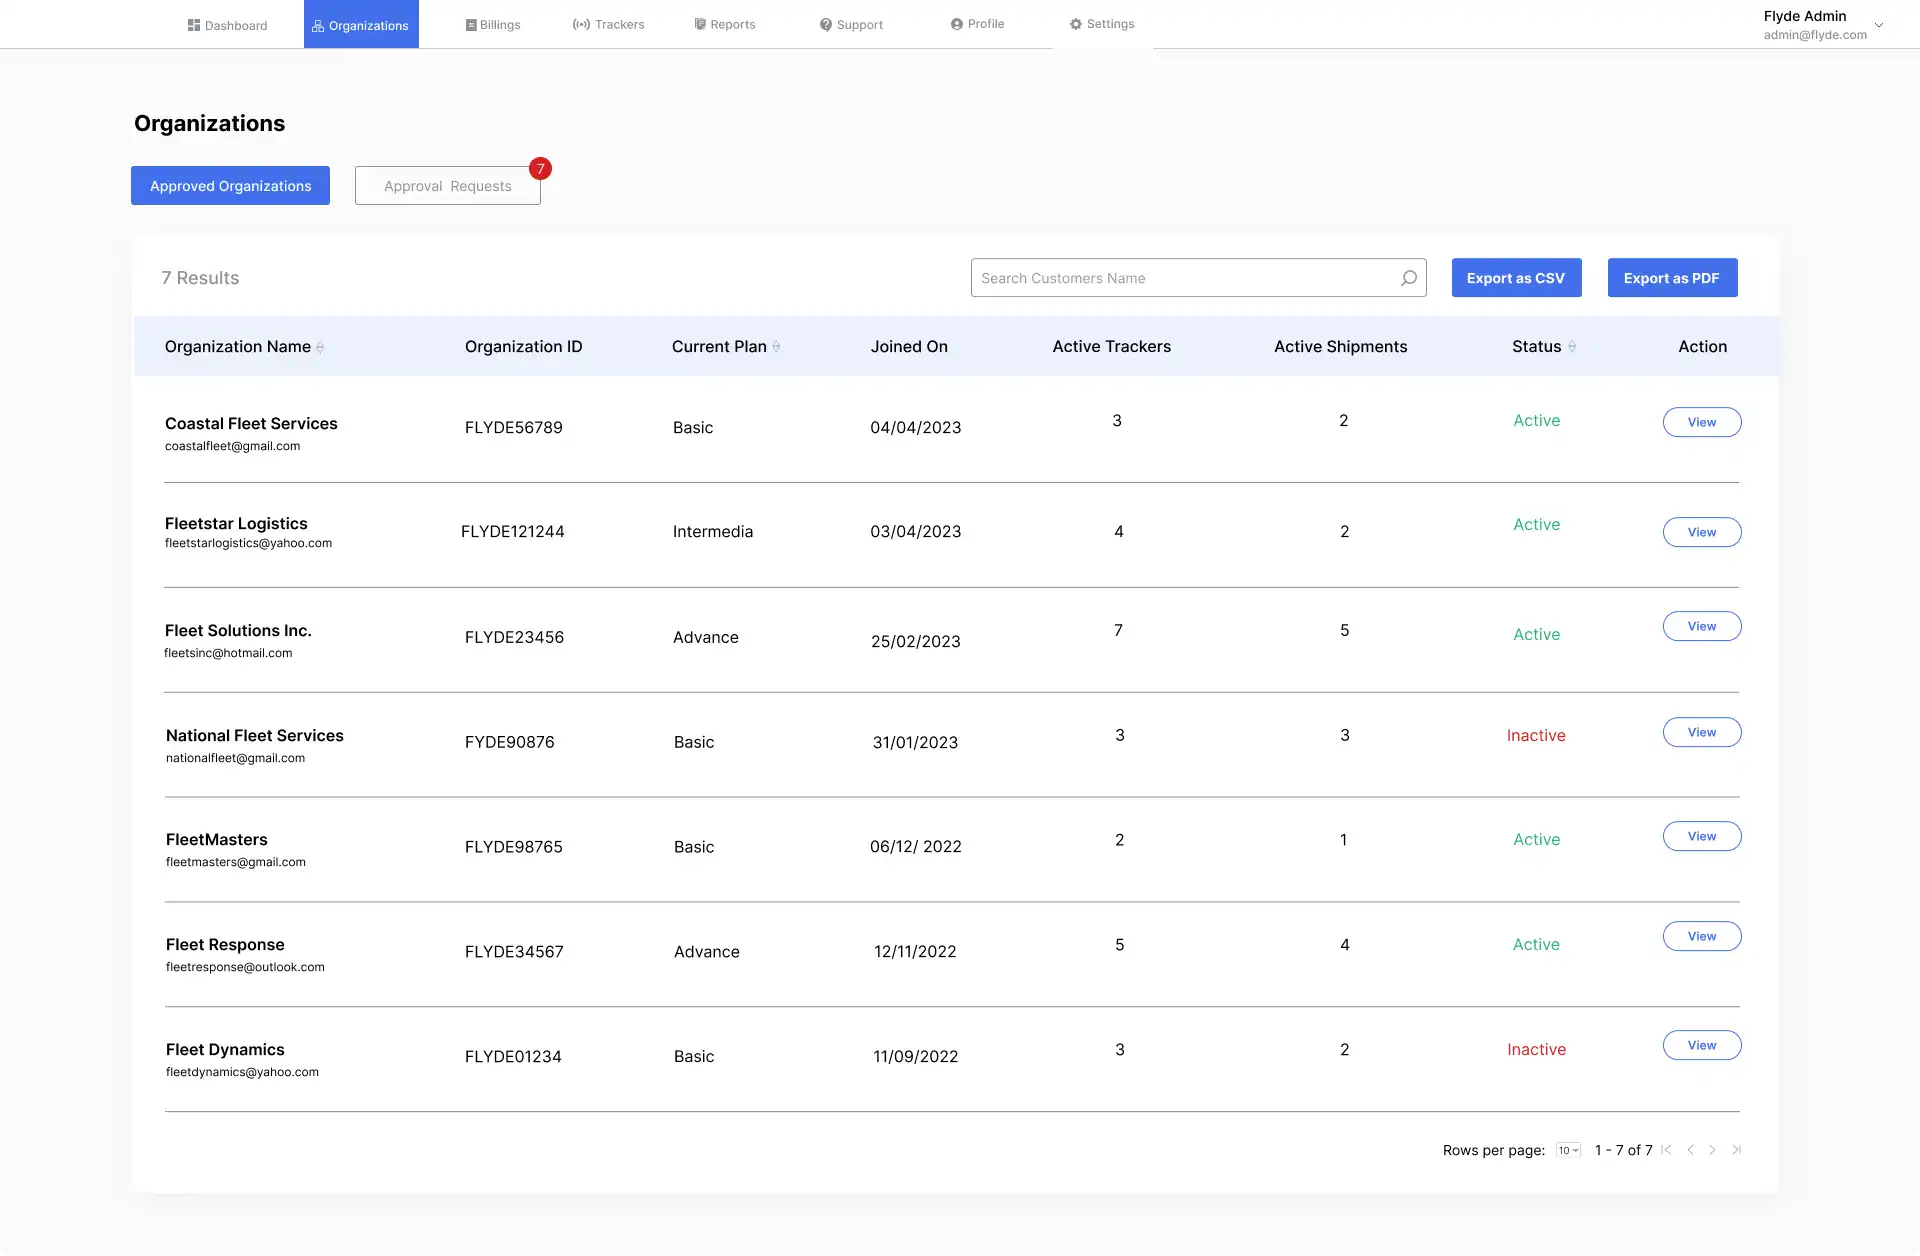Open the Billings menu item
1920x1256 pixels.
[493, 25]
